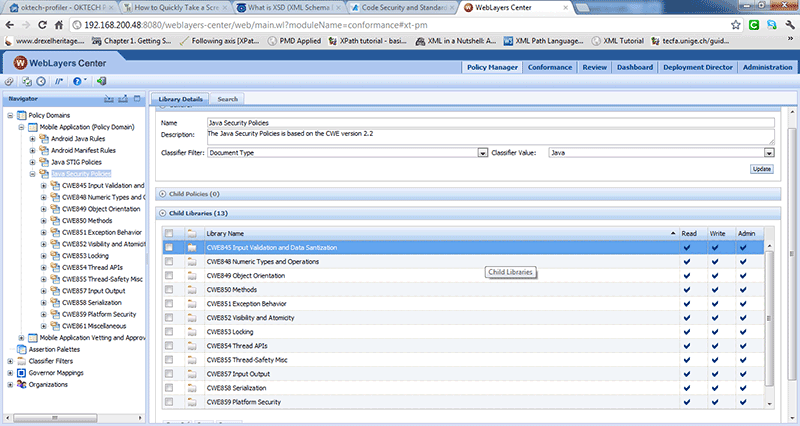Switch to the Conformance tab
The image size is (800, 426).
(x=549, y=67)
